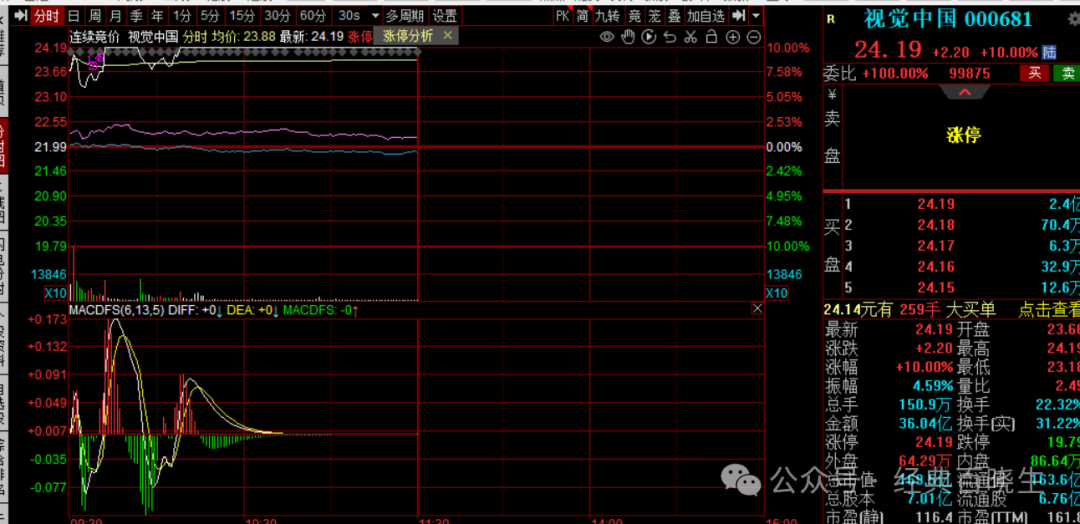Image resolution: width=1080 pixels, height=524 pixels.
Task: Select the 15分 period tab
Action: [x=241, y=16]
